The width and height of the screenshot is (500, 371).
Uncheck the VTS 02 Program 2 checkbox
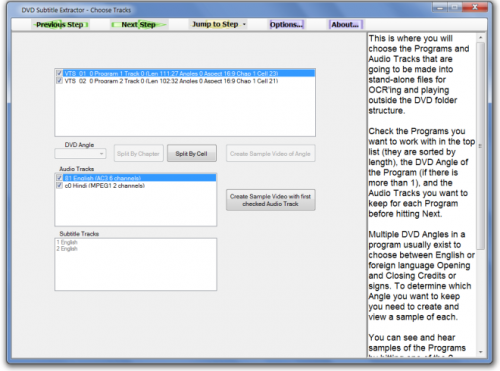pos(59,81)
